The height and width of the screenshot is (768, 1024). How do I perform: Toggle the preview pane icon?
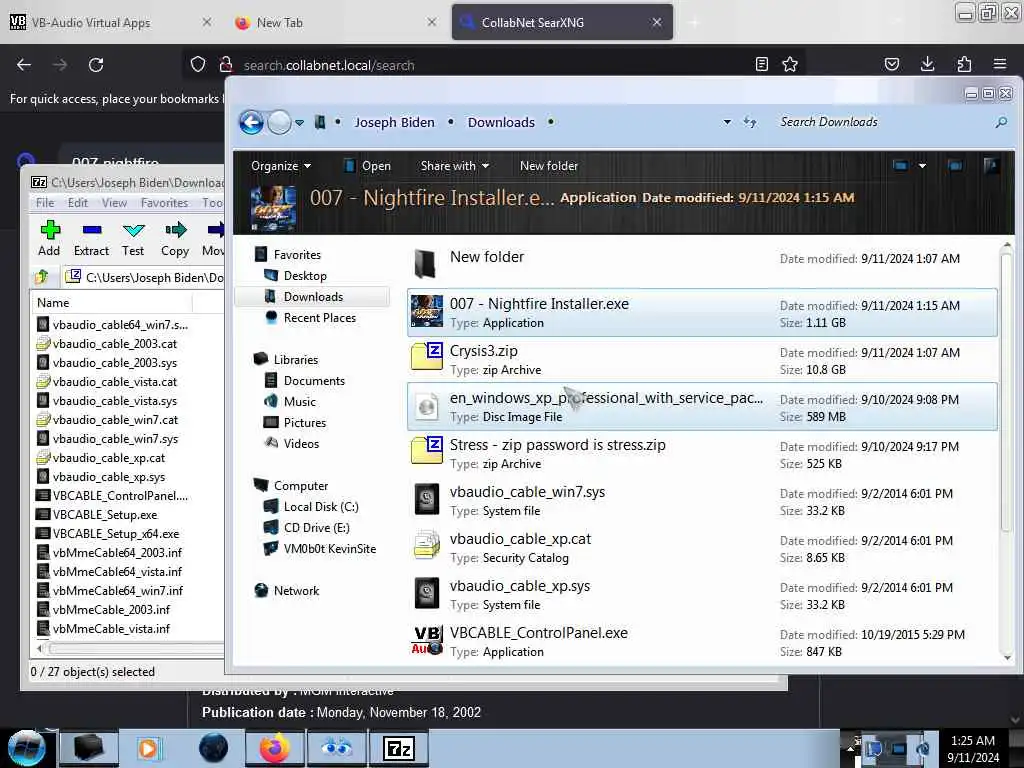955,166
